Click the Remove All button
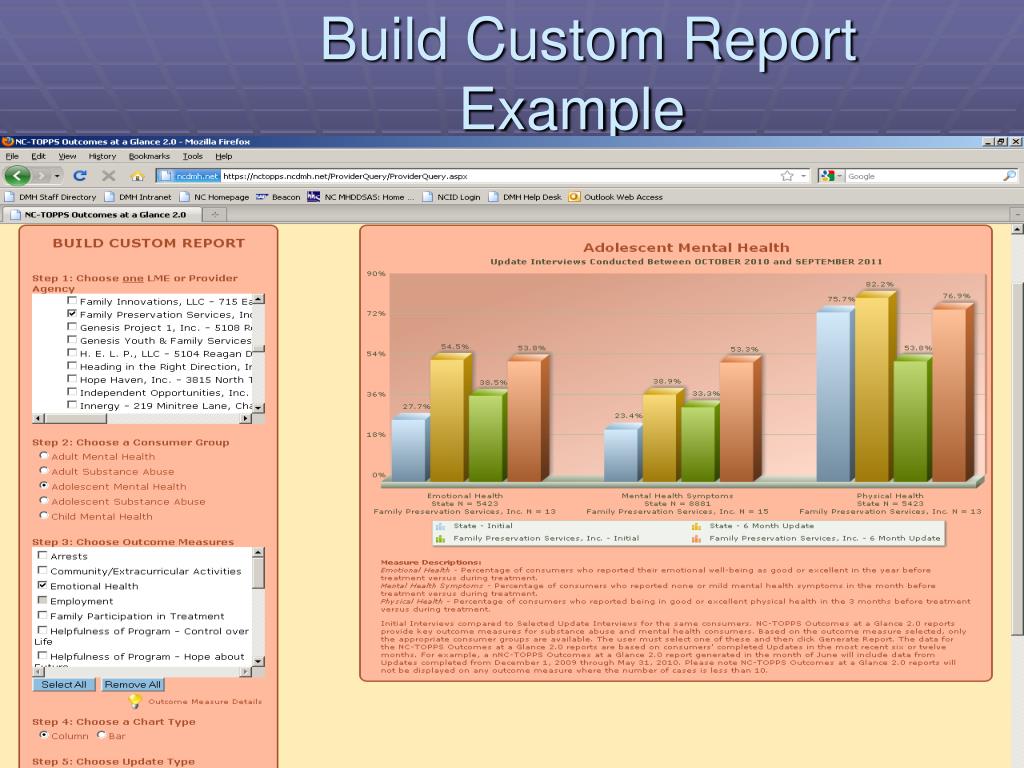Image resolution: width=1024 pixels, height=768 pixels. (x=133, y=684)
